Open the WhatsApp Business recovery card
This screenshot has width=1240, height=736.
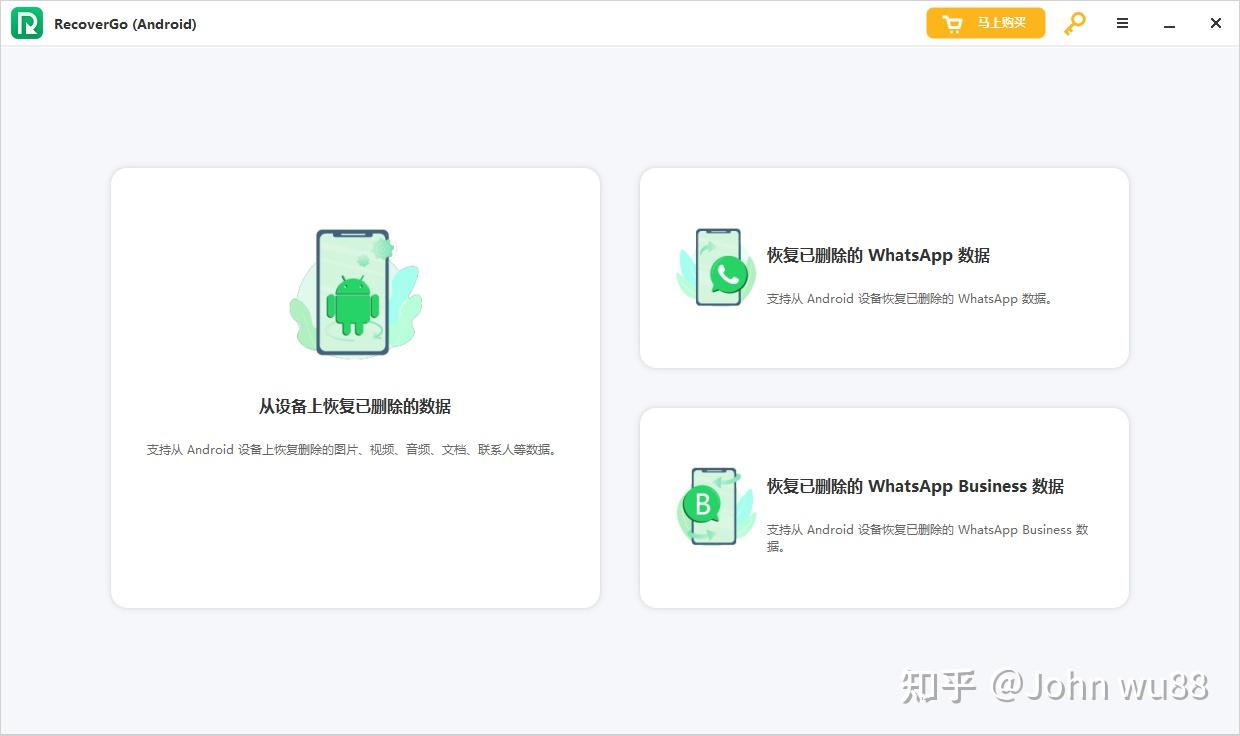pyautogui.click(x=884, y=507)
